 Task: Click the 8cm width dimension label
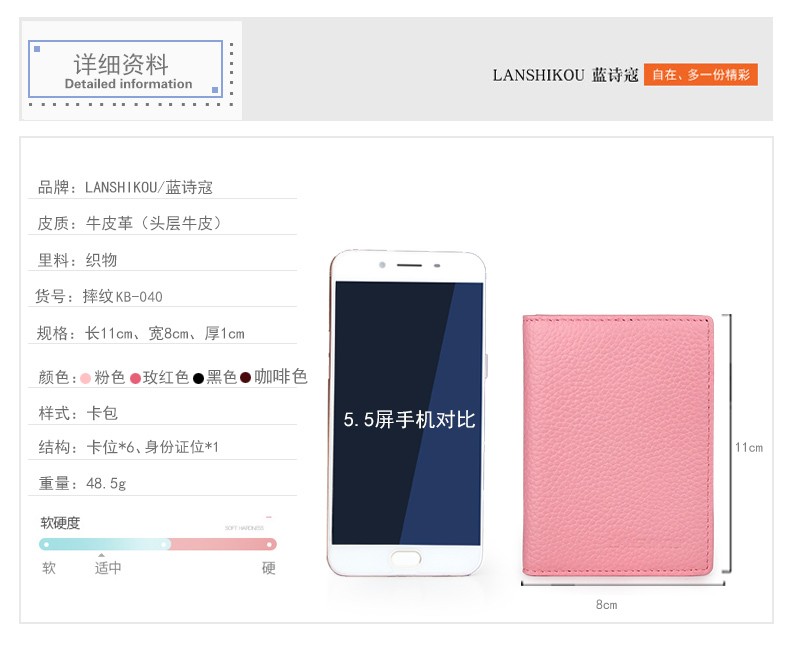607,605
